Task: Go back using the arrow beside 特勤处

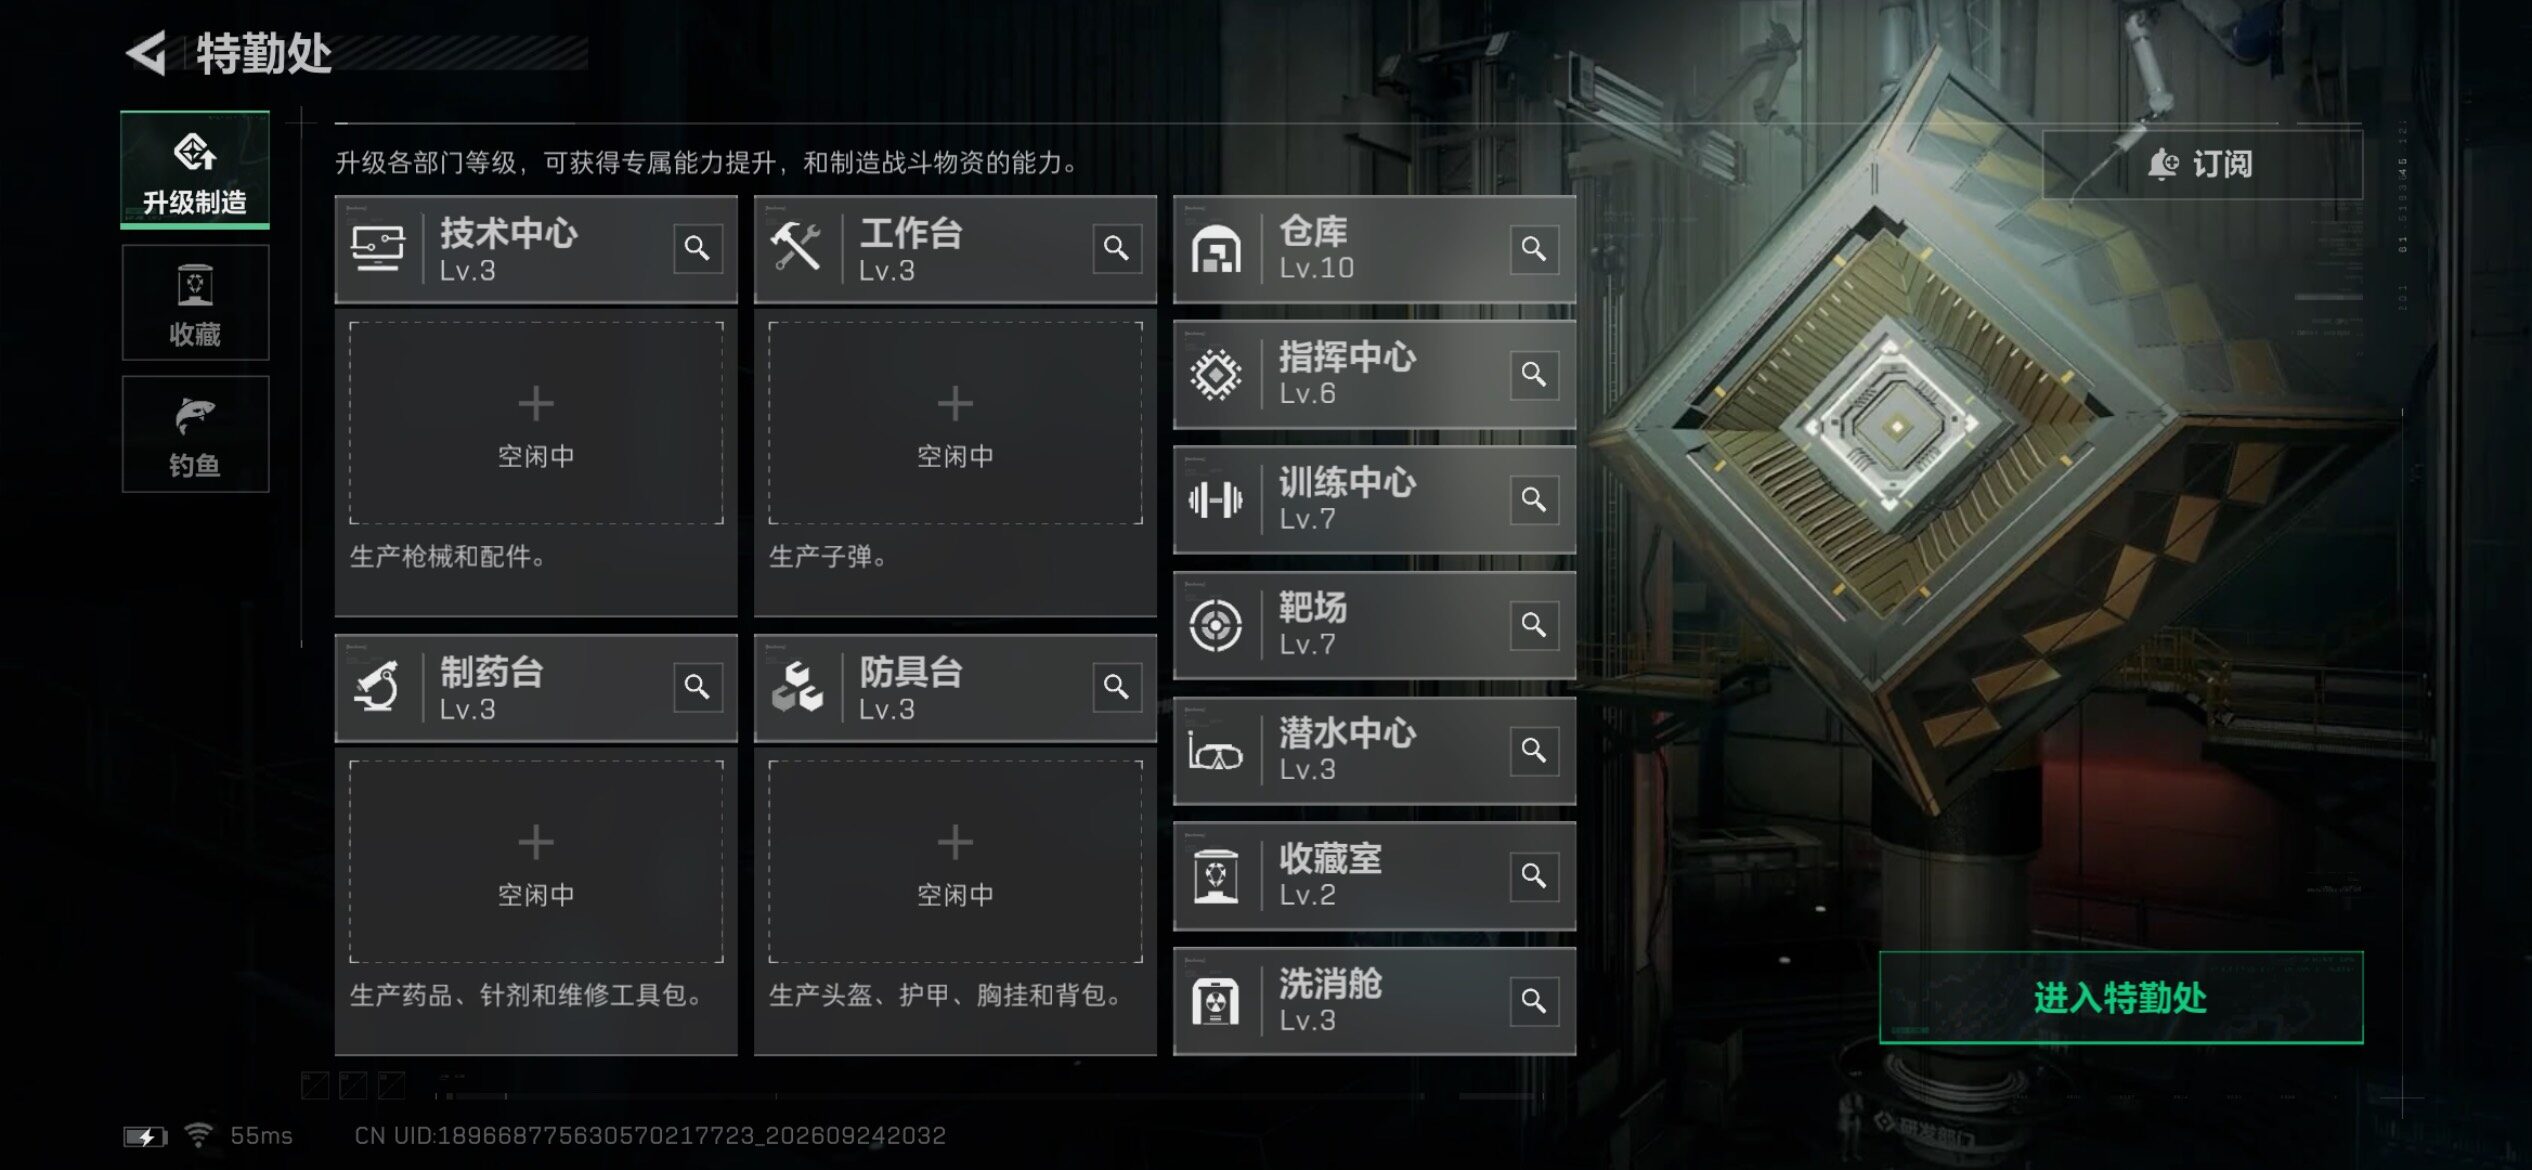Action: point(147,53)
